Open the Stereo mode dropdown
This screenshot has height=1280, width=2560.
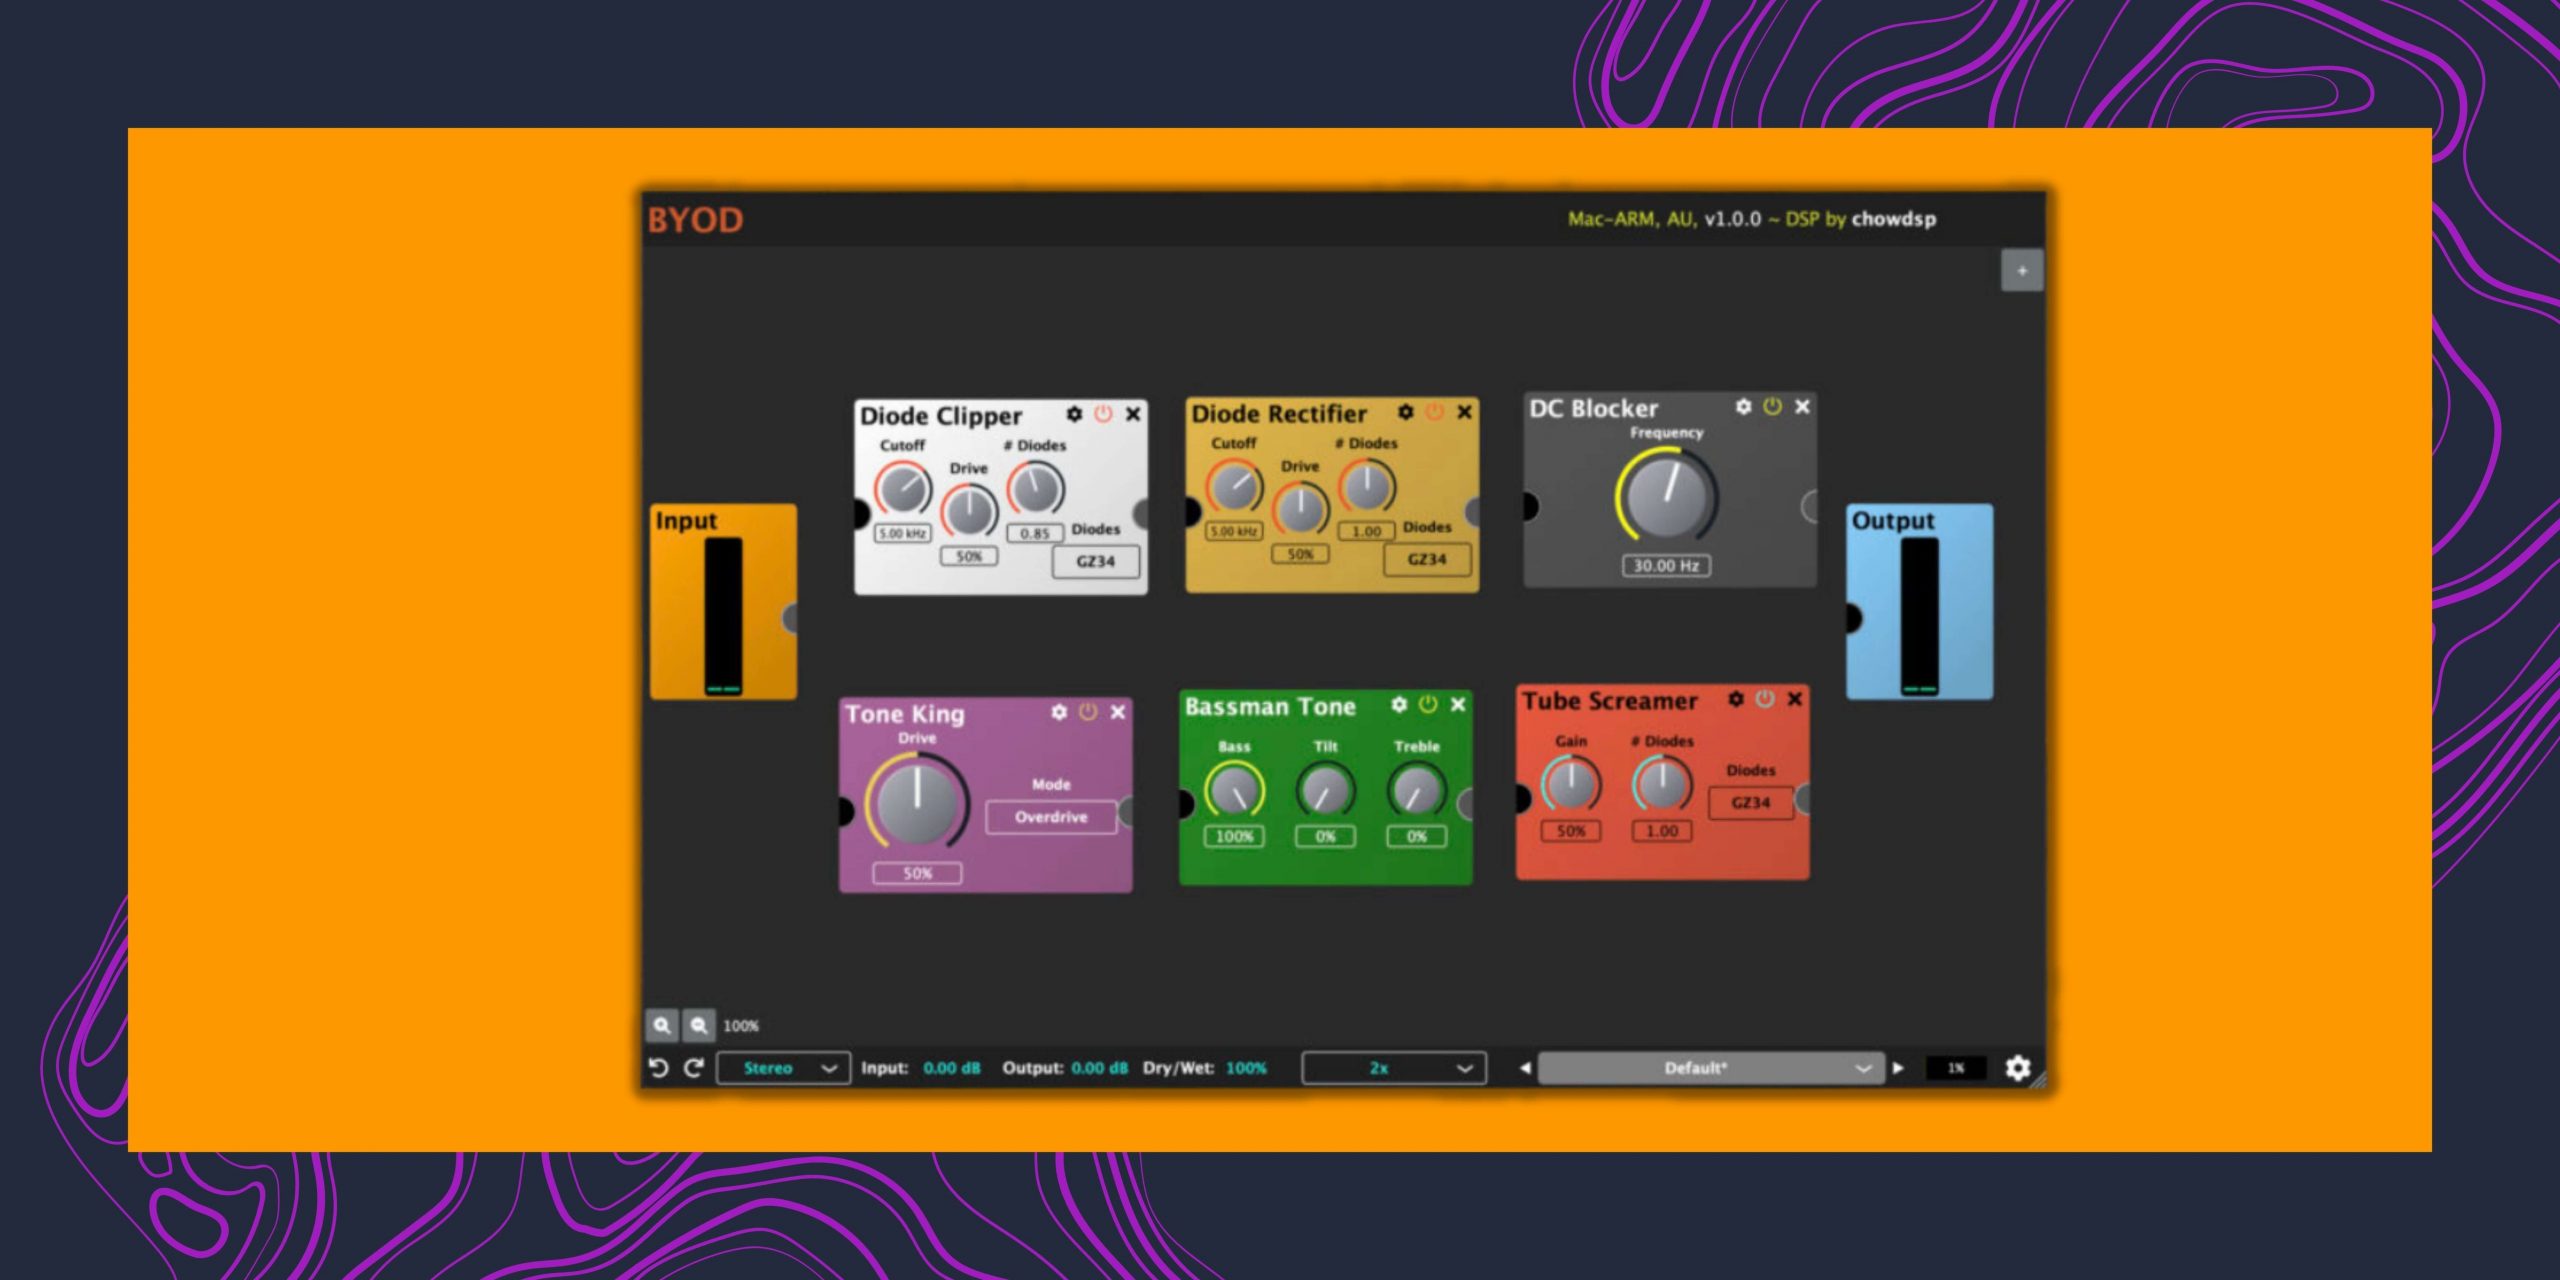pyautogui.click(x=782, y=1068)
